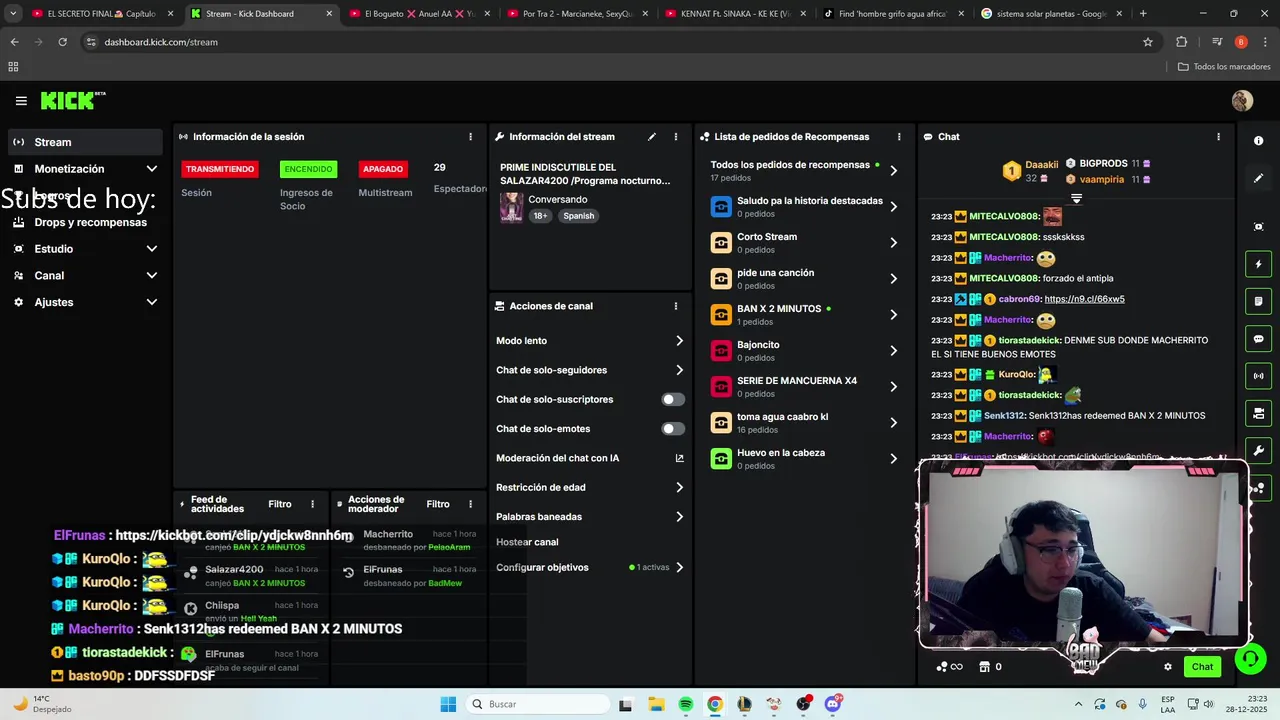Edit stream info with pencil icon
Screen dimensions: 1280x720
[652, 137]
